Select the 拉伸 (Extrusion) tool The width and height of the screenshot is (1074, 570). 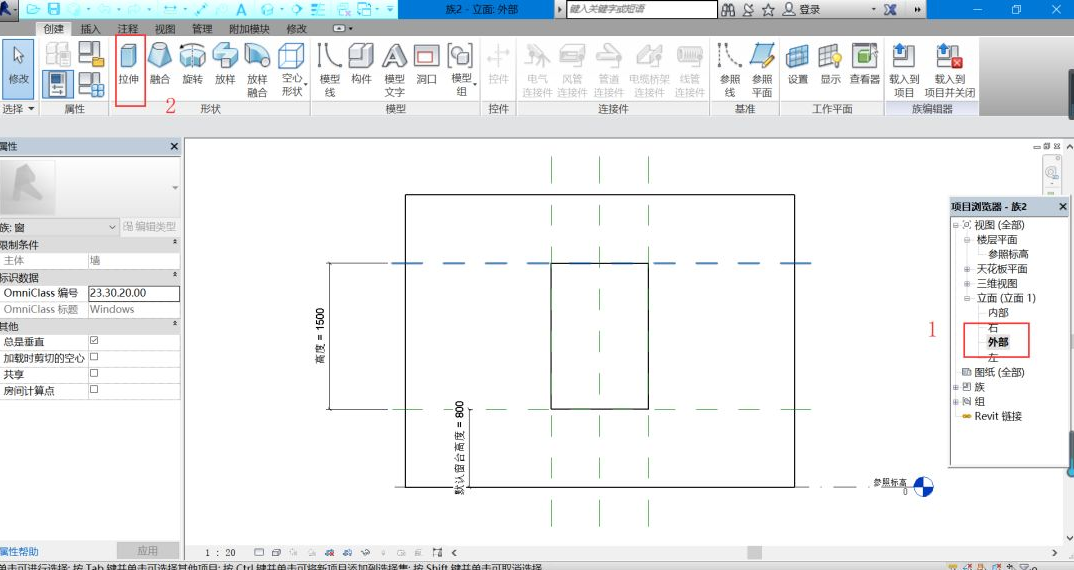pyautogui.click(x=129, y=64)
